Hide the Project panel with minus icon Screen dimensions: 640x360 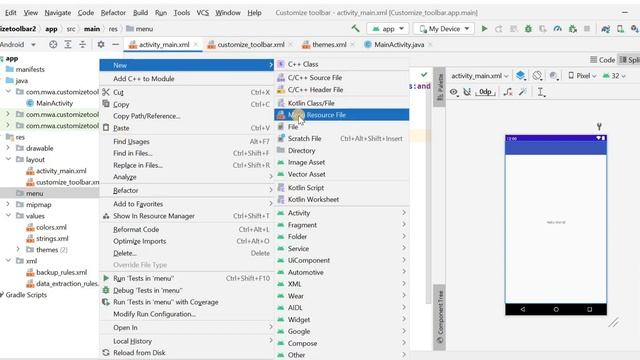click(x=116, y=44)
